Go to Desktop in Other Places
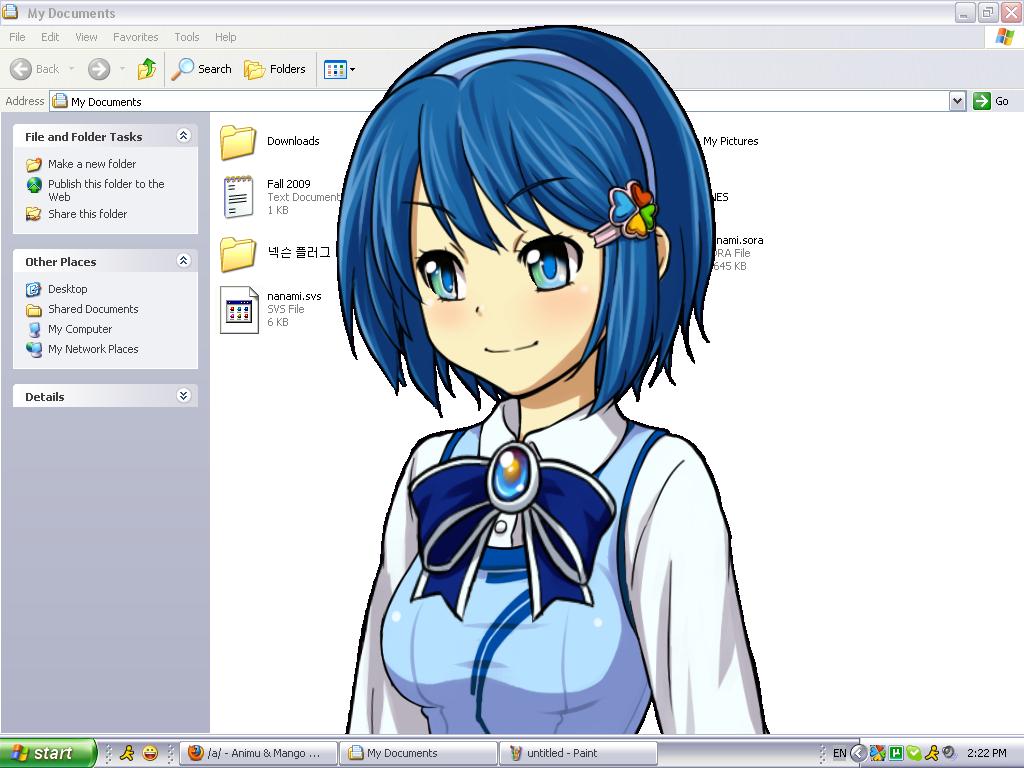 click(67, 289)
